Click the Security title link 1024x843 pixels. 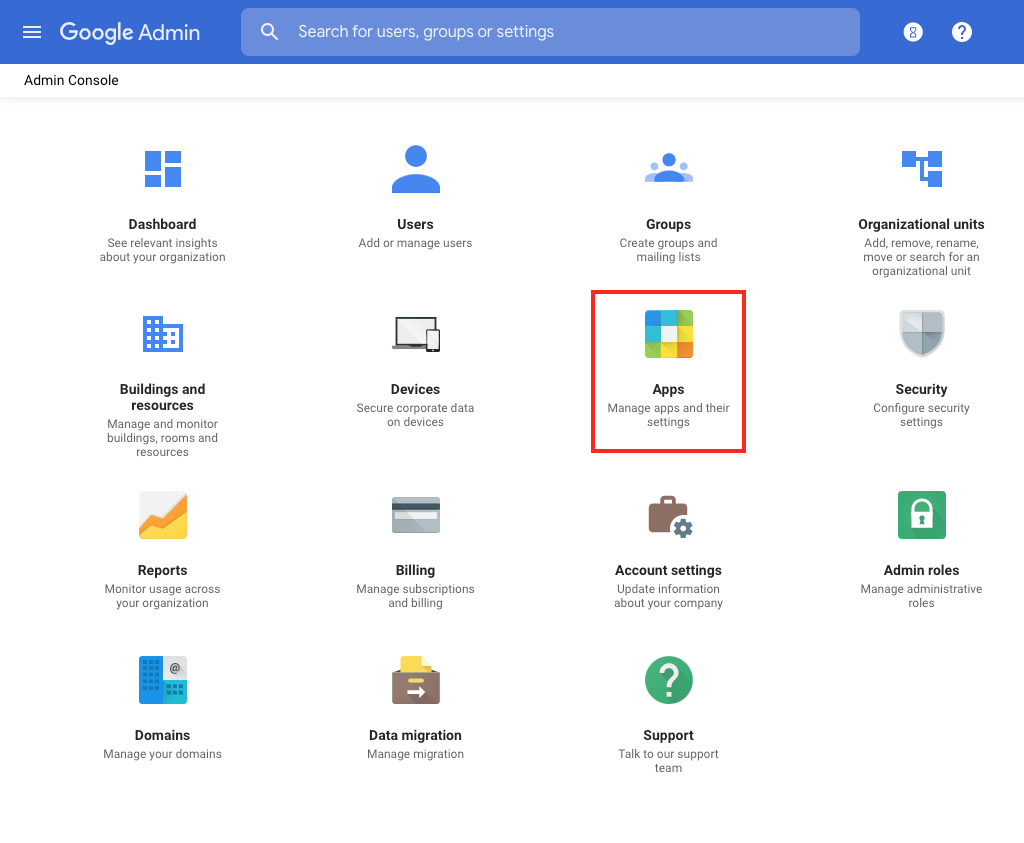[x=921, y=389]
